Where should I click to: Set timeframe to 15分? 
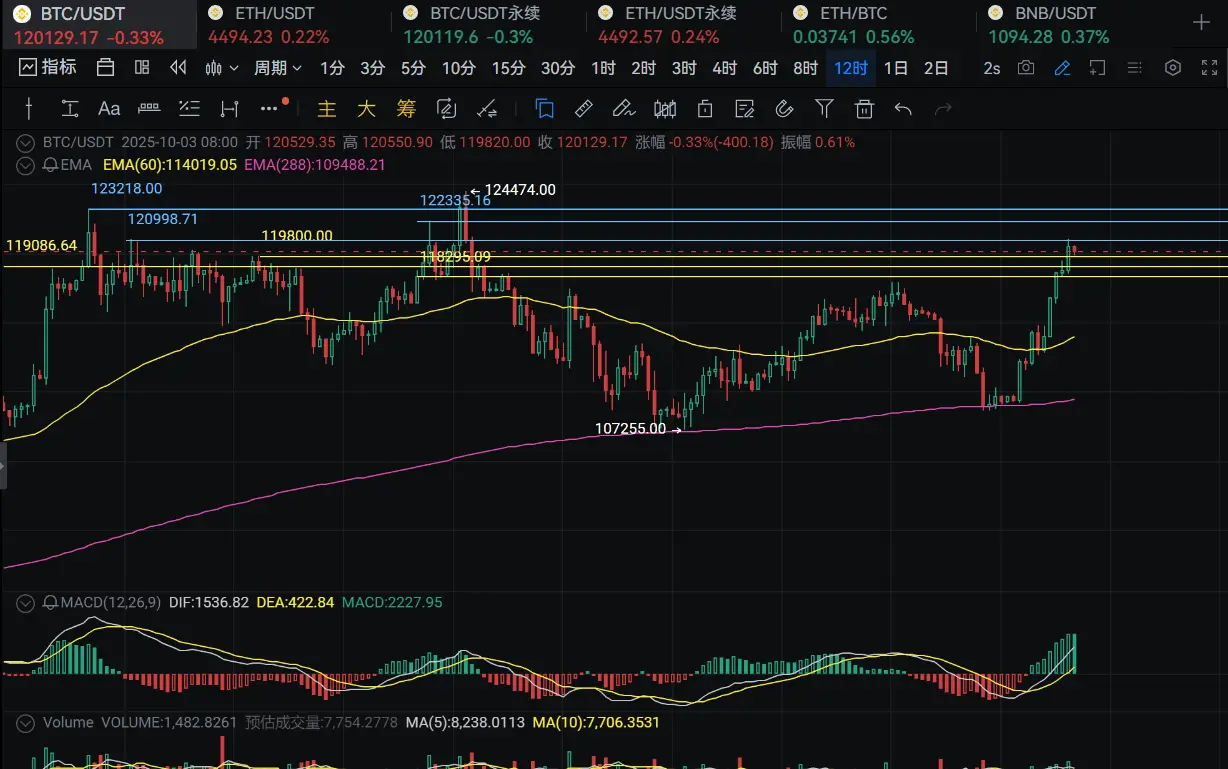point(508,68)
